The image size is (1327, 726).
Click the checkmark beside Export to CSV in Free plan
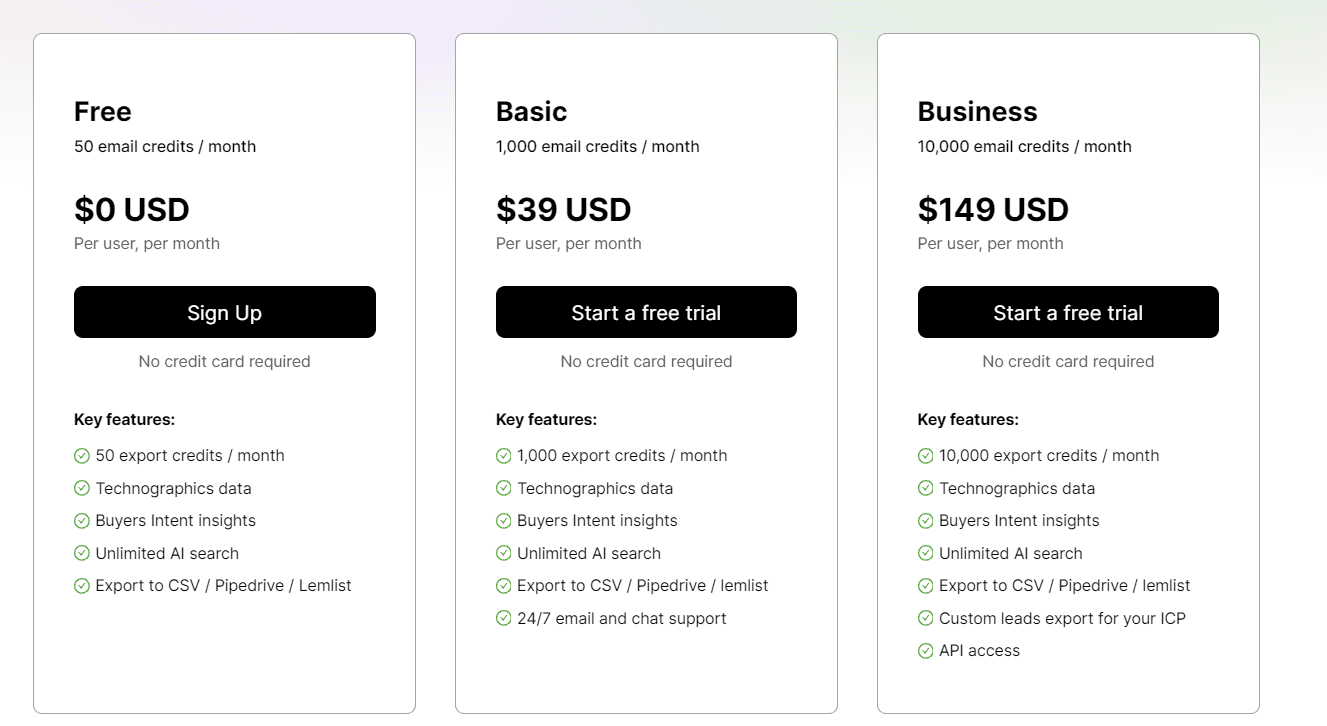coord(81,585)
